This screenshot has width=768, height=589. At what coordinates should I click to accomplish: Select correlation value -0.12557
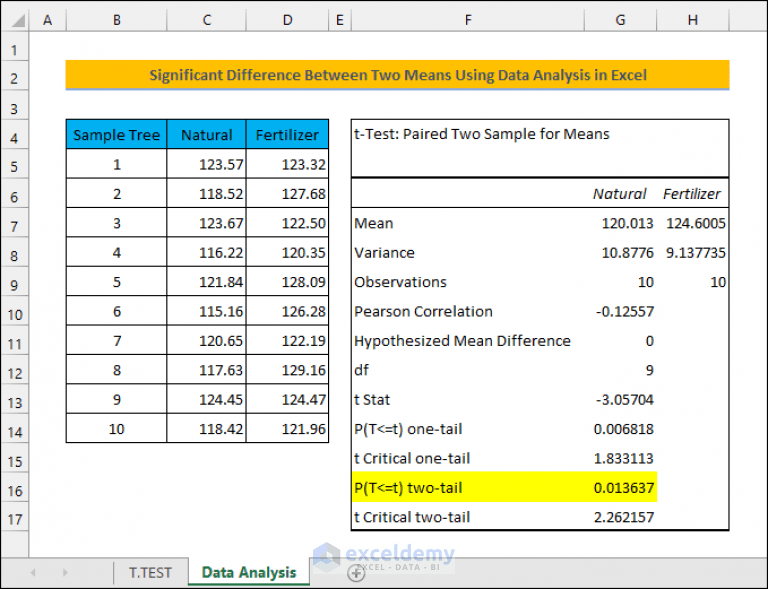pos(620,311)
